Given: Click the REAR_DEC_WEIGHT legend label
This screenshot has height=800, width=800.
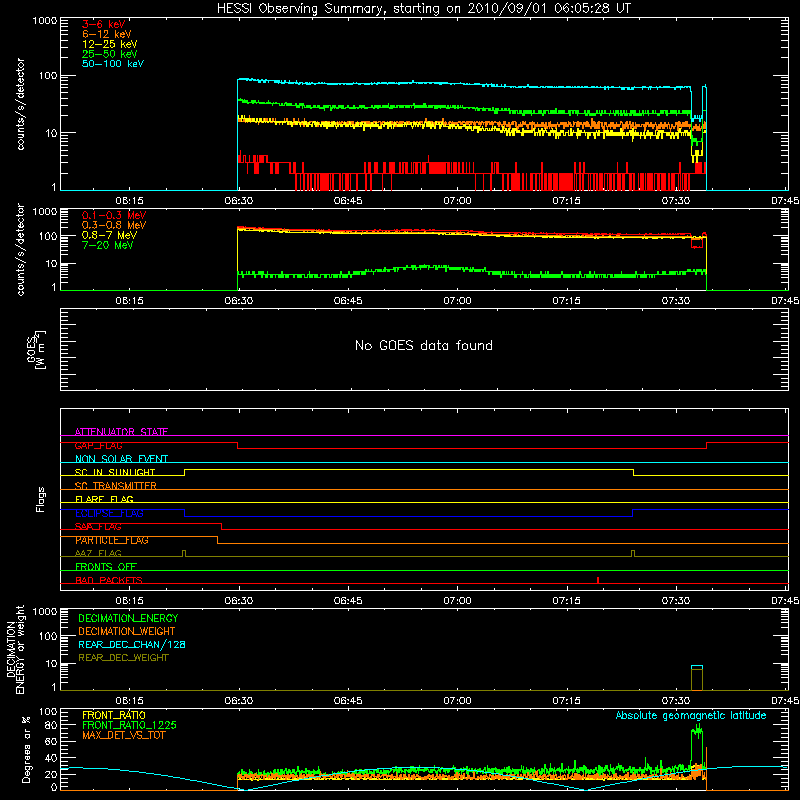Looking at the screenshot, I should 123,658.
